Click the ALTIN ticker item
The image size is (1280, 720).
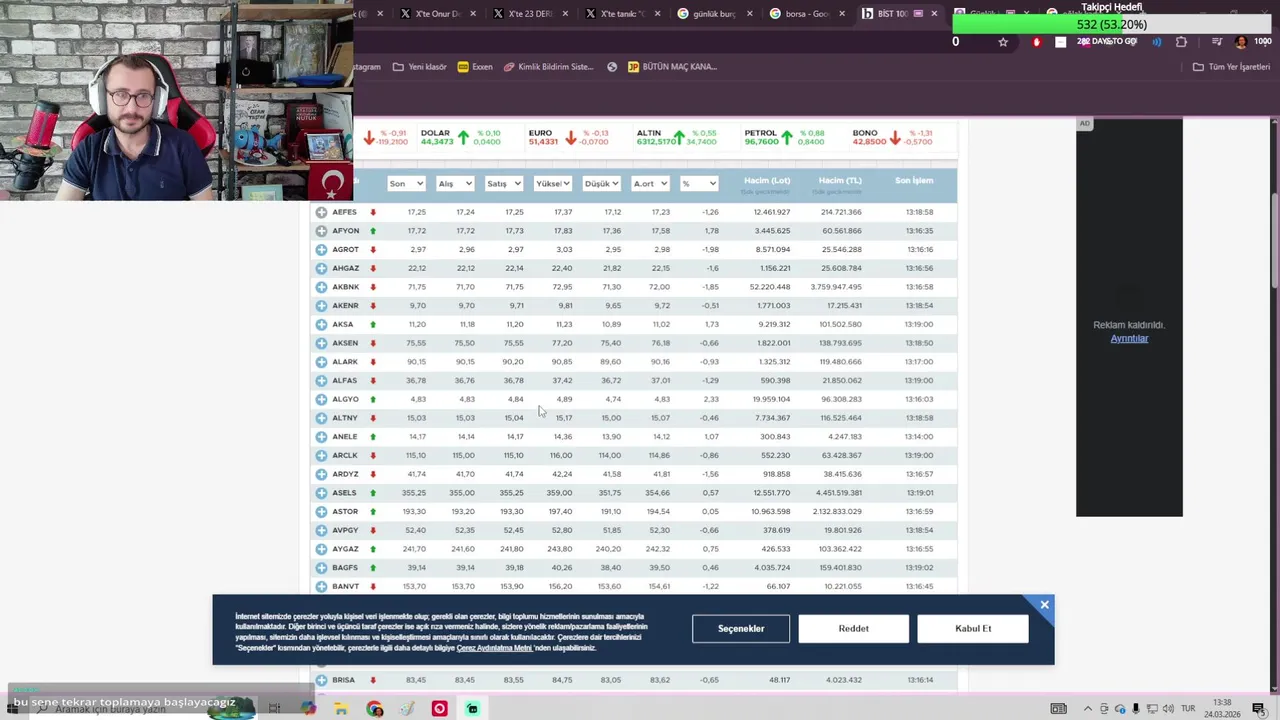click(x=677, y=137)
